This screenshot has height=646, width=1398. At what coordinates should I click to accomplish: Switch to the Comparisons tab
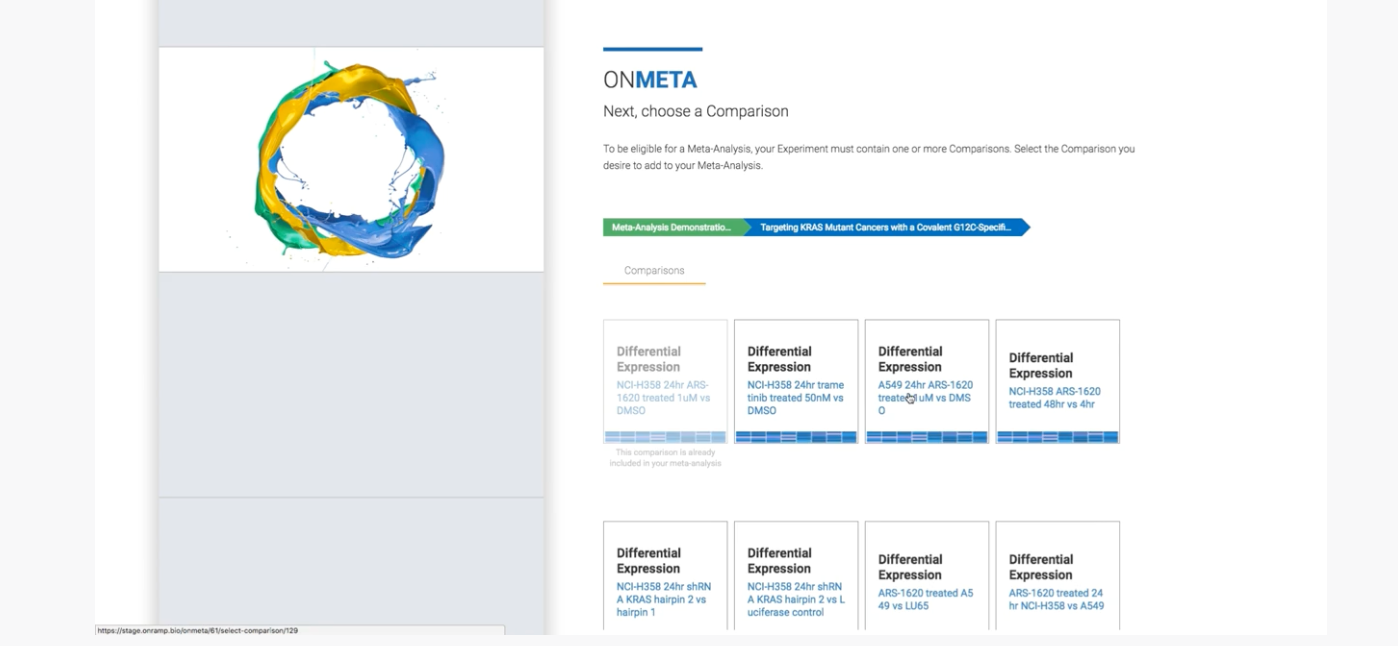pyautogui.click(x=654, y=271)
